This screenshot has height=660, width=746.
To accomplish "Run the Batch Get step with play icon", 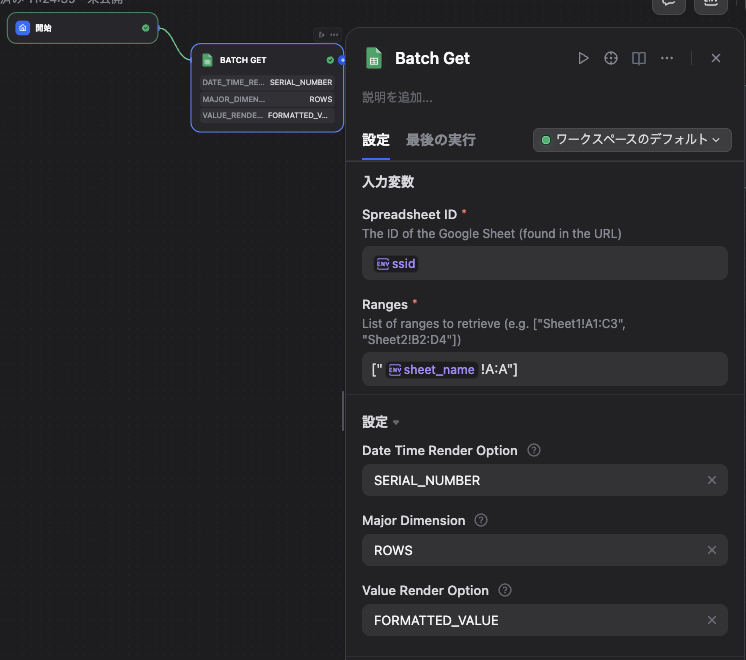I will [583, 58].
